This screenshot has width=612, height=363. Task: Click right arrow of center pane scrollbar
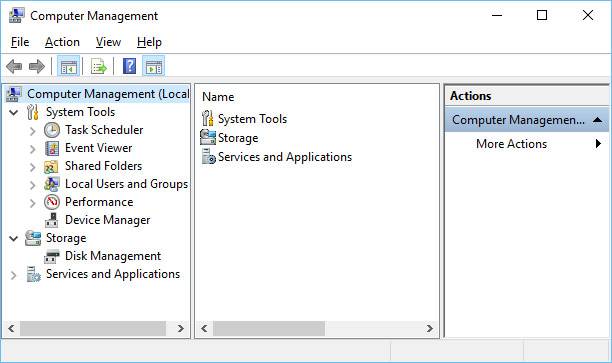tap(430, 328)
